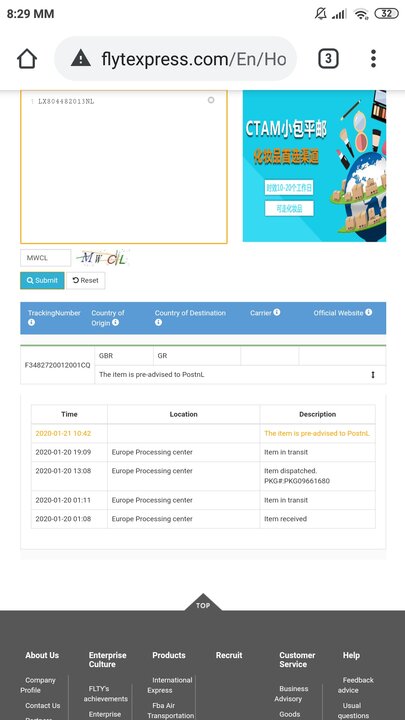Select tracking number F3482720012001CQ

(57, 366)
